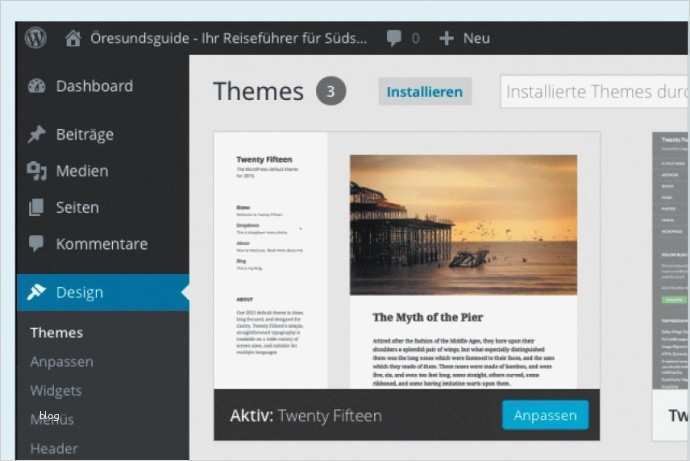Go to the Medien section
The height and width of the screenshot is (461, 690).
coord(103,171)
